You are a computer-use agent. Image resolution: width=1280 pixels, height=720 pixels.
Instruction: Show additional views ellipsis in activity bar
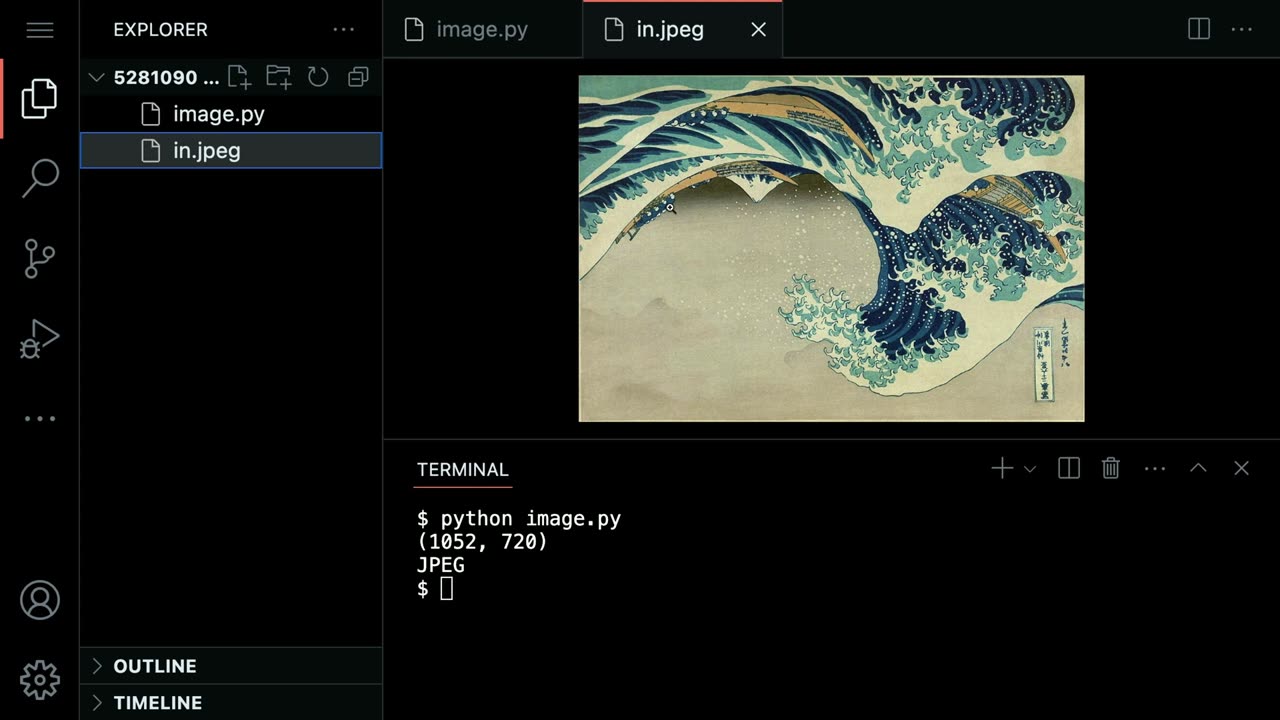40,418
